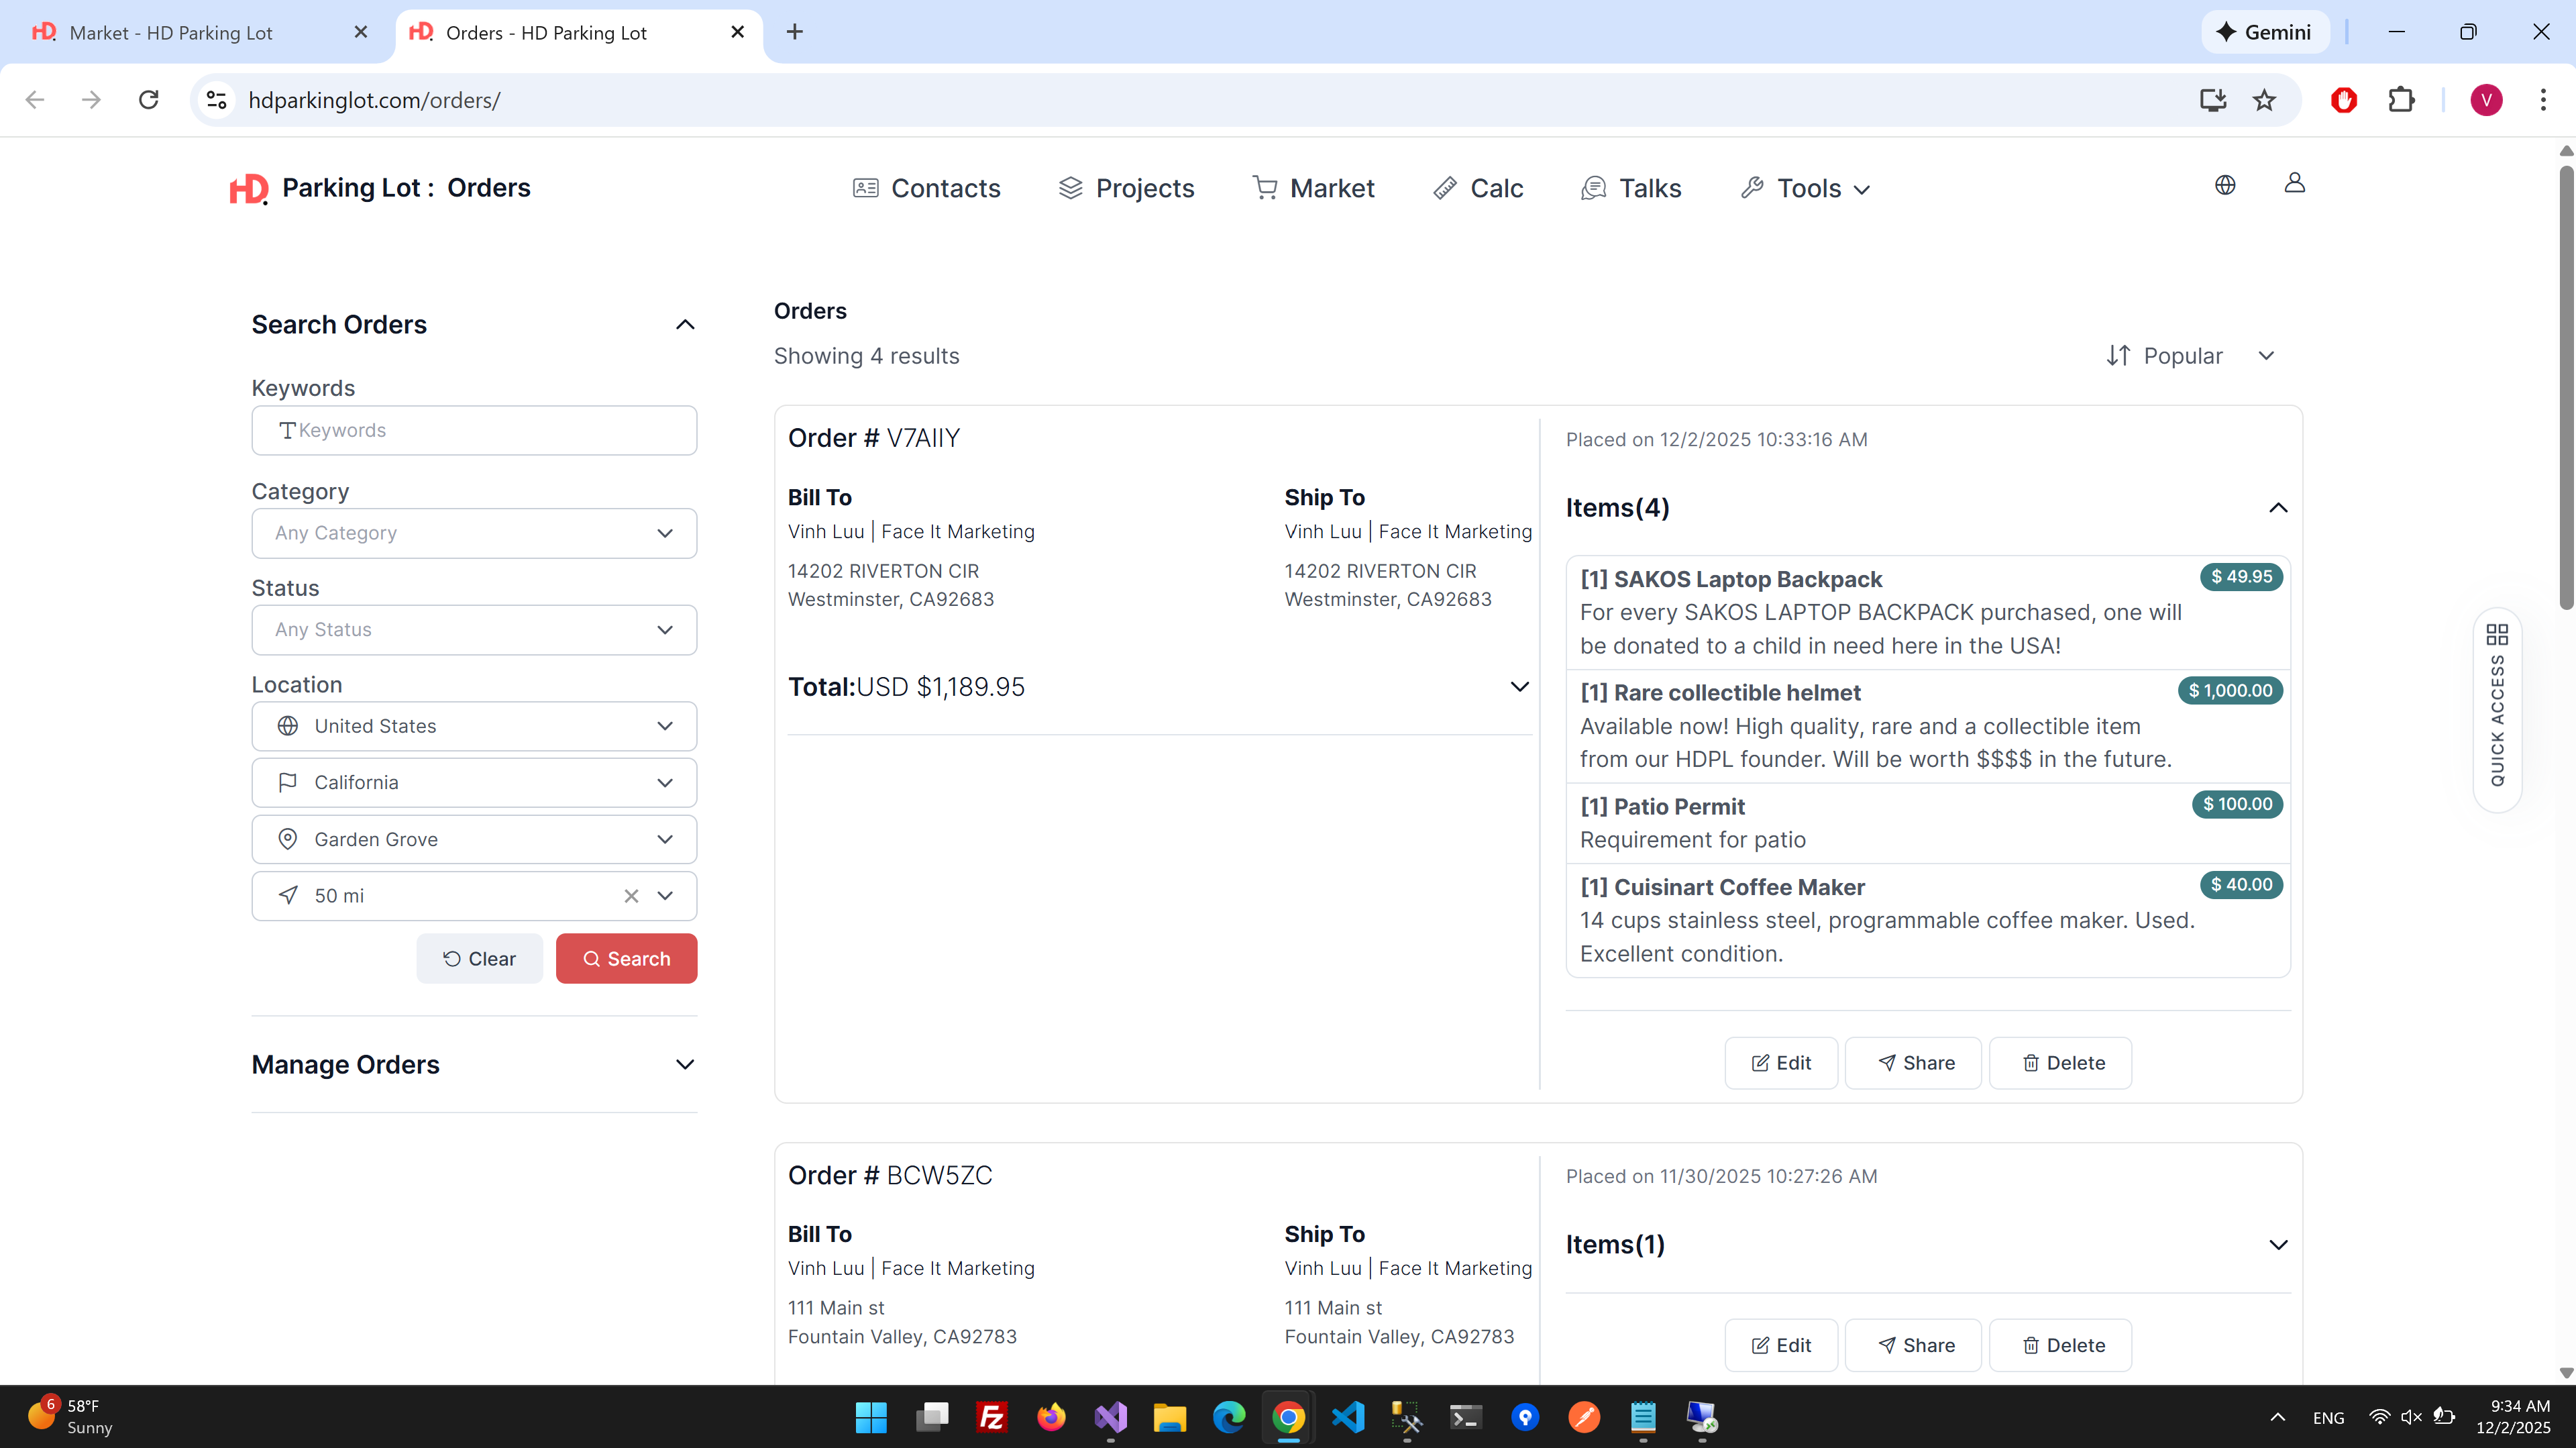Launch FileZilla from the taskbar
Screen dimensions: 2576x1448
(x=991, y=1417)
